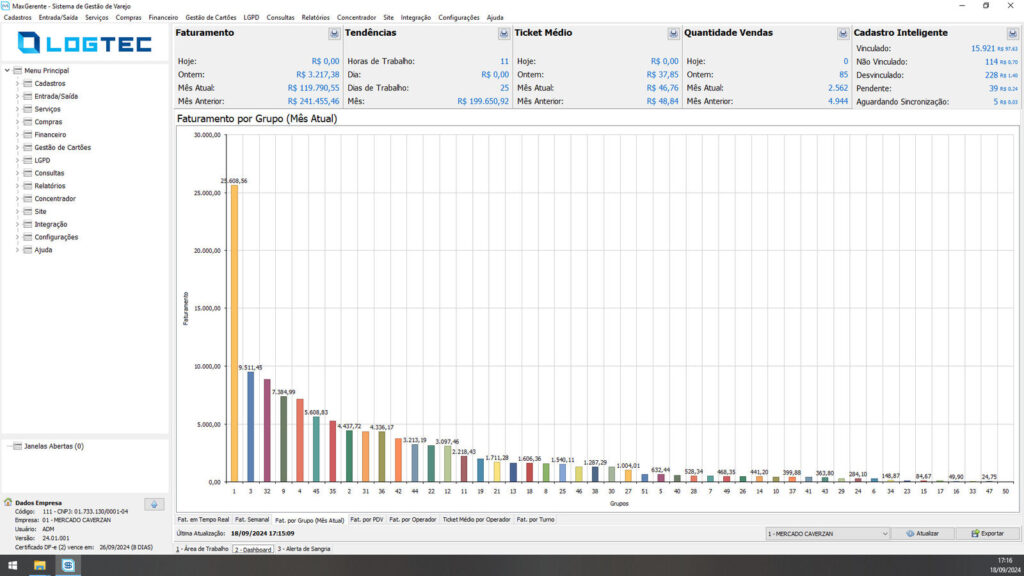The width and height of the screenshot is (1024, 576).
Task: Collapse the Menu Principal tree node
Action: click(x=7, y=71)
